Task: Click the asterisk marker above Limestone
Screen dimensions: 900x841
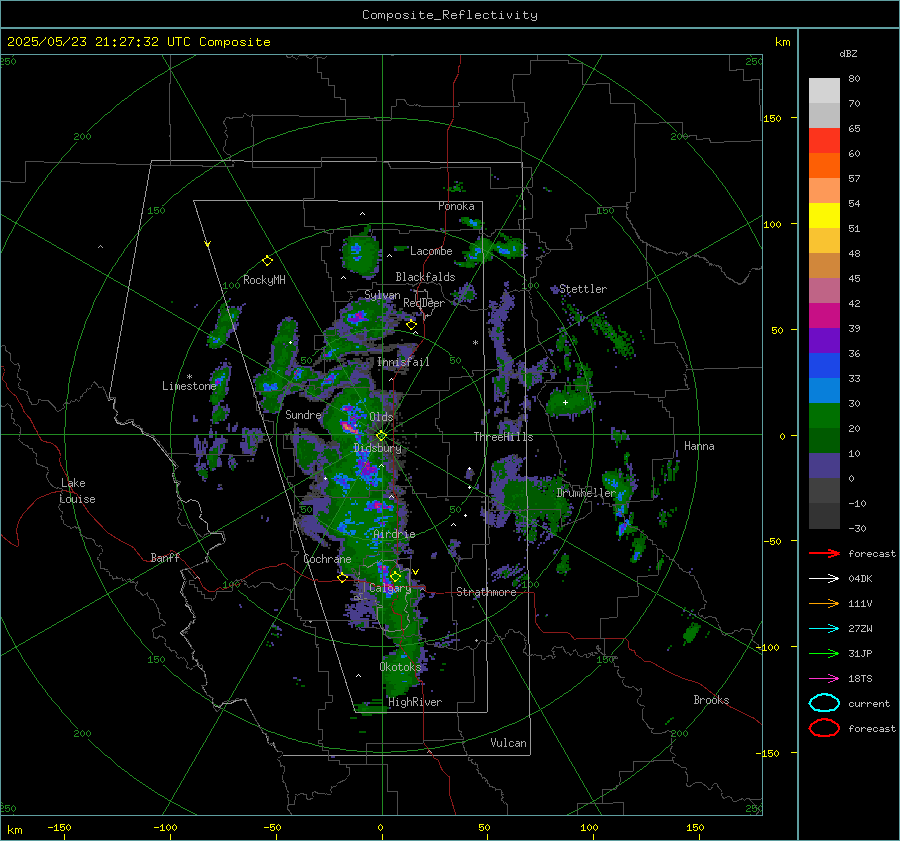Action: [x=189, y=377]
